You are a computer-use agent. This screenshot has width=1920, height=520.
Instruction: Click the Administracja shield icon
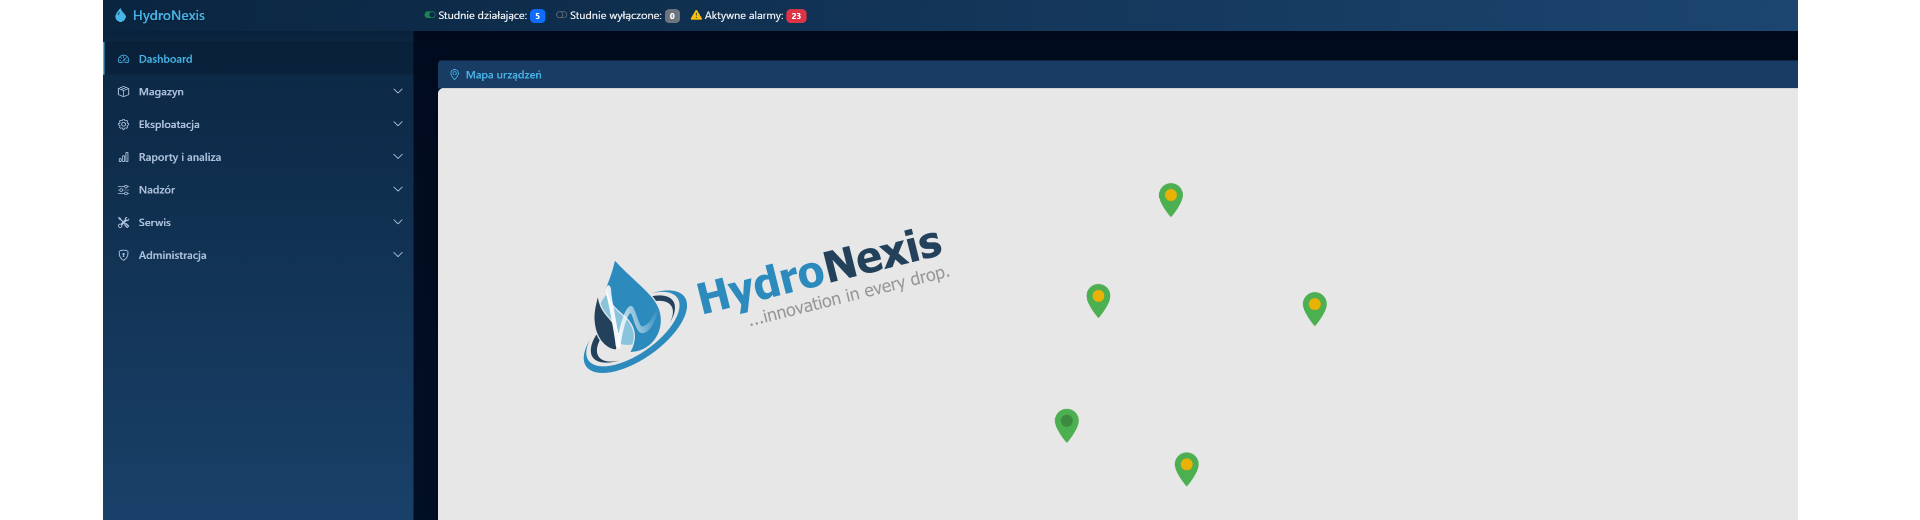[x=124, y=256]
